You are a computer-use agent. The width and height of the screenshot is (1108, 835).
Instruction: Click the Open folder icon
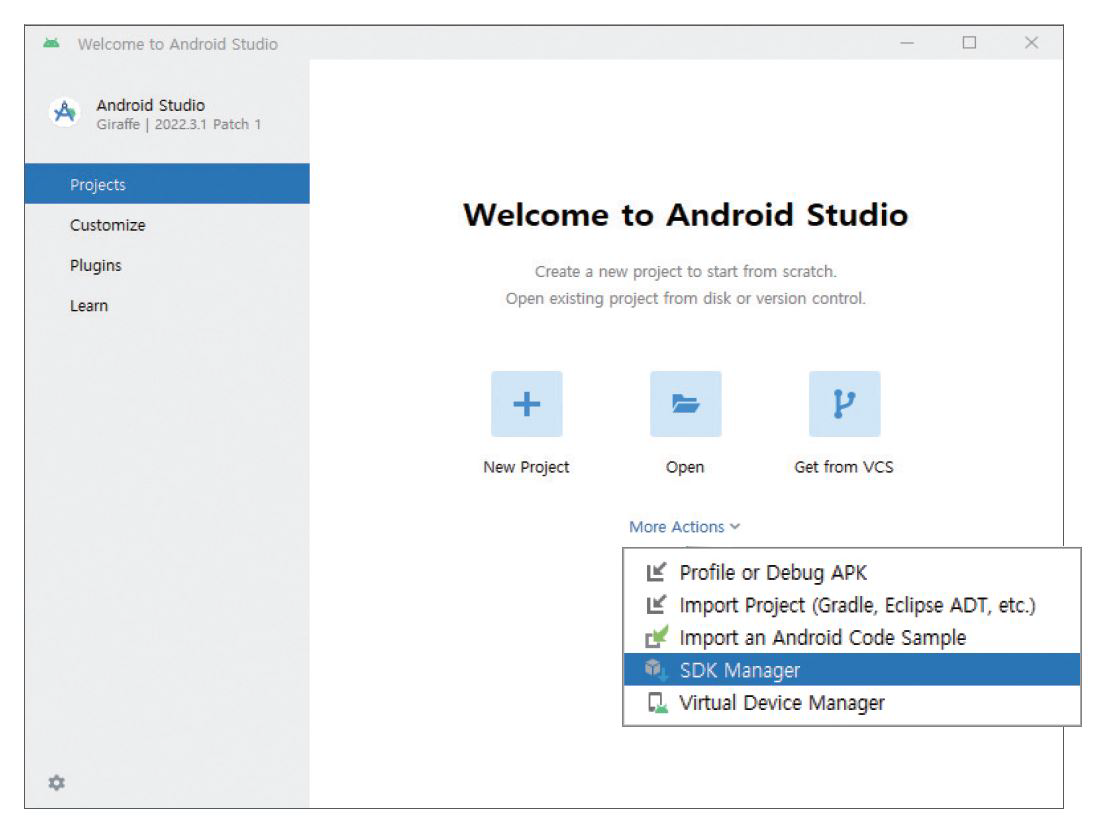click(685, 403)
